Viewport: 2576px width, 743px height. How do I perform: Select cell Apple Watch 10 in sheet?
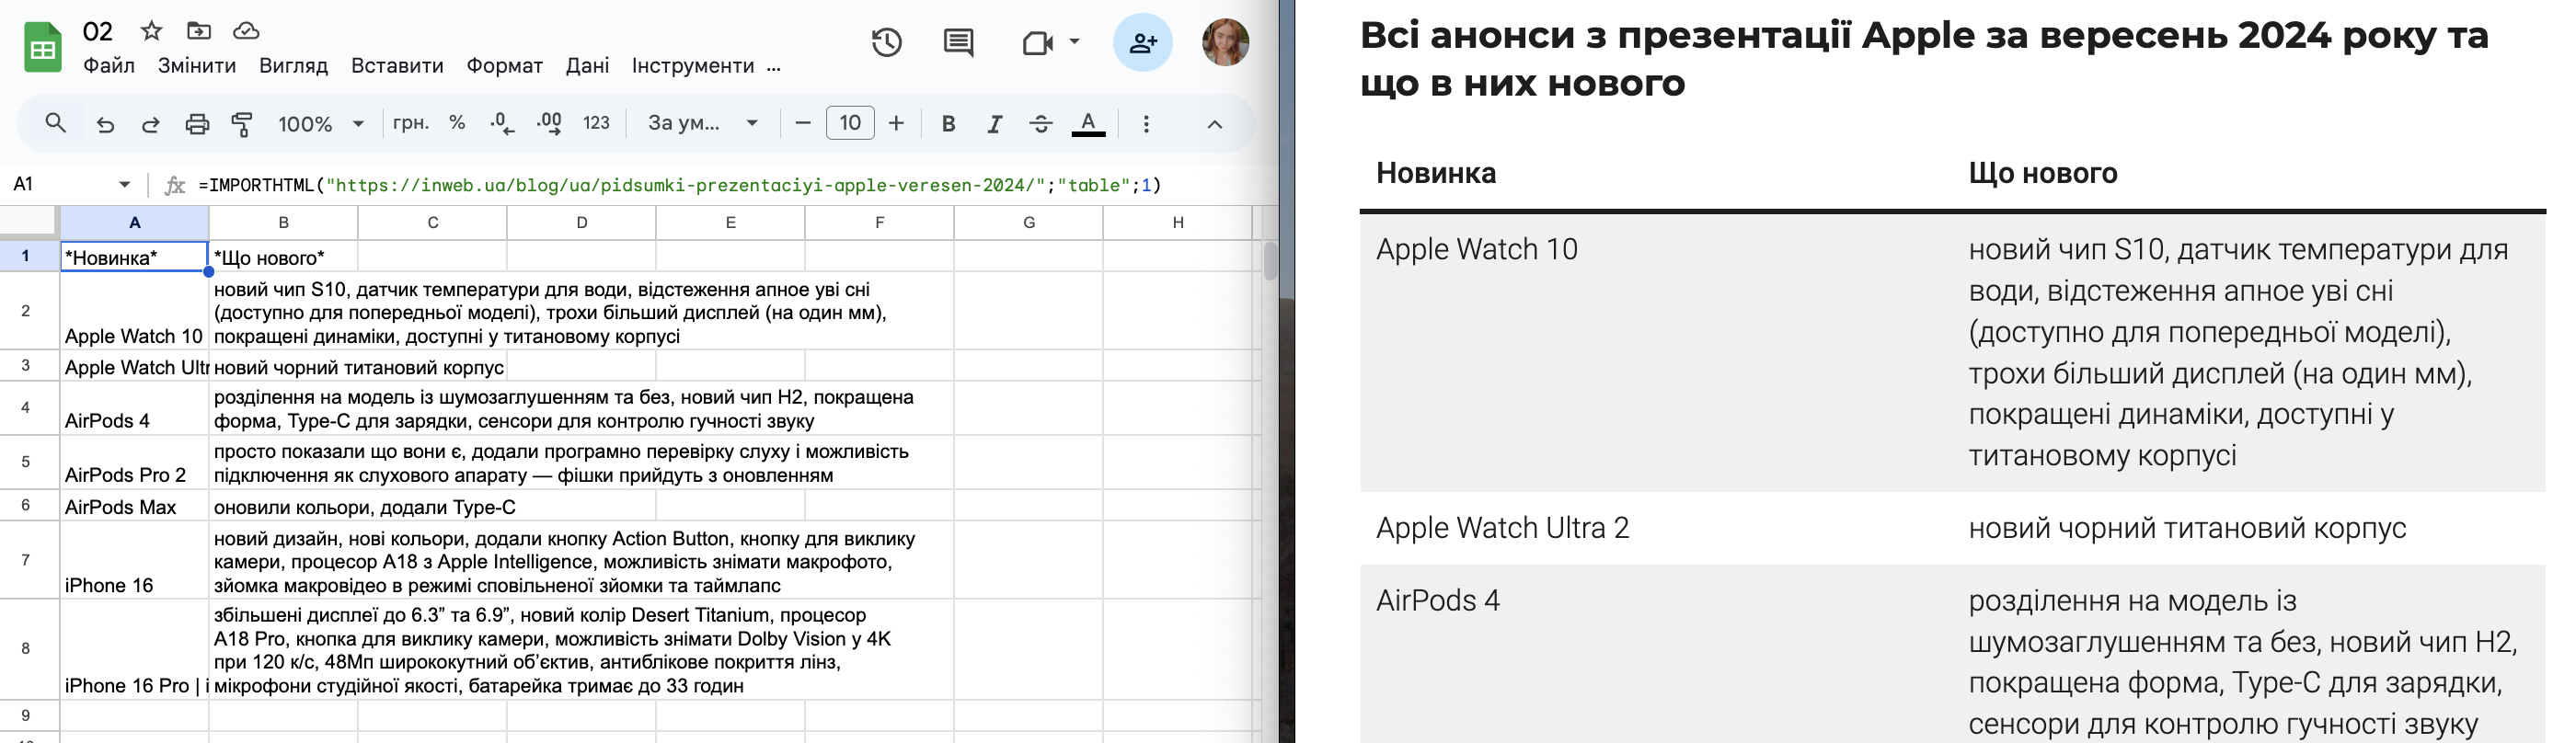click(134, 311)
